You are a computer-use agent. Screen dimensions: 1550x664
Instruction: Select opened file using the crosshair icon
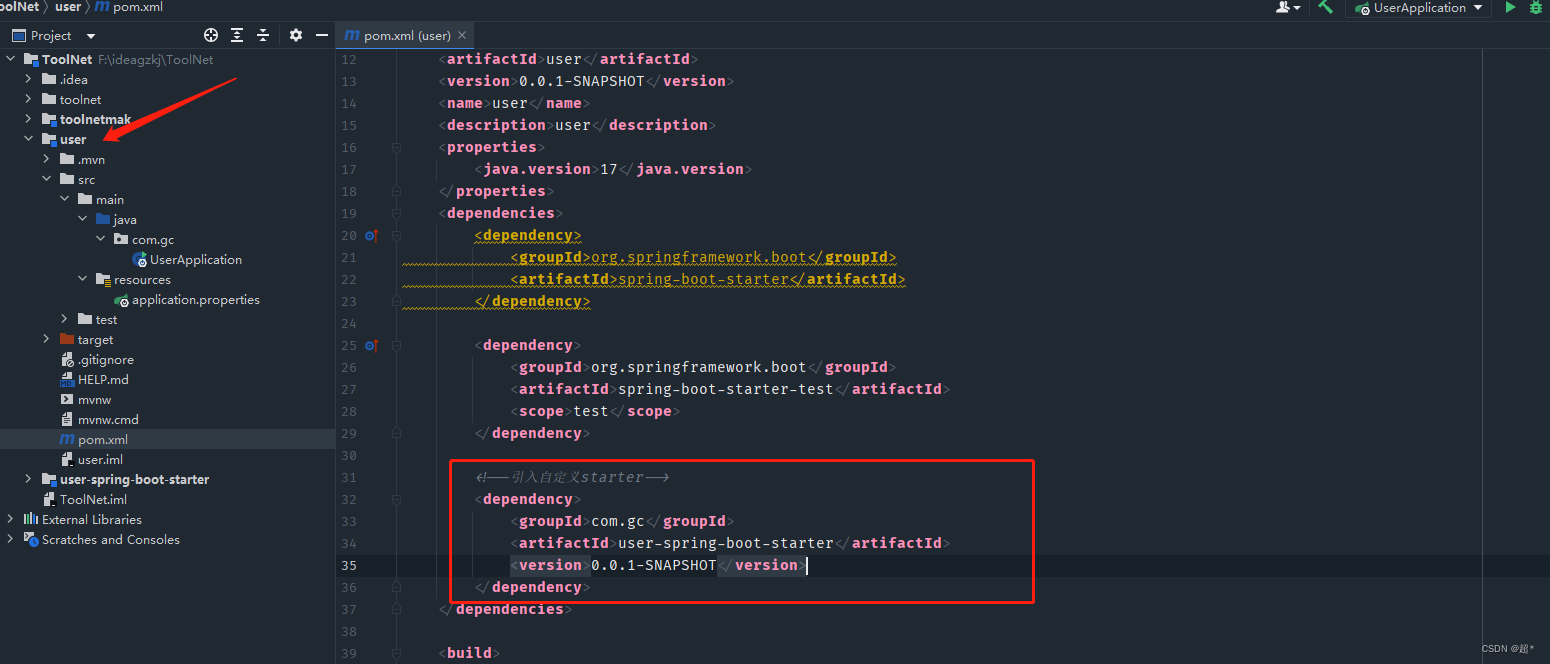pyautogui.click(x=211, y=35)
